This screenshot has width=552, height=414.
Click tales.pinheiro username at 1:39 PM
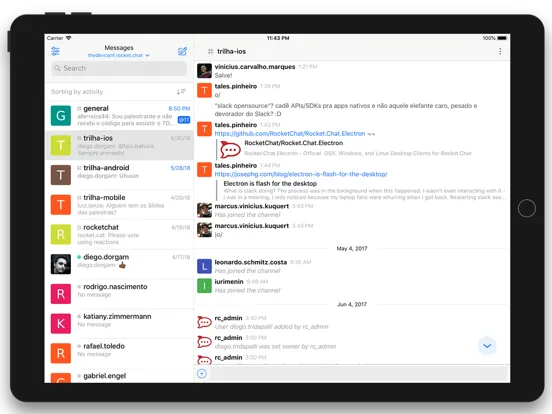coord(236,86)
